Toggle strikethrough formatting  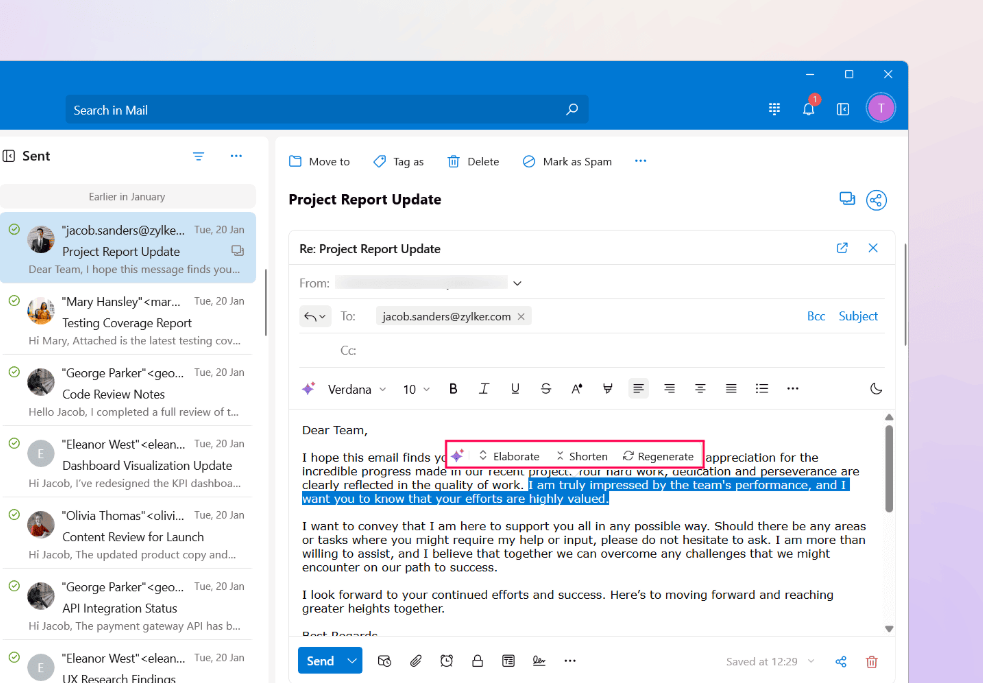546,389
